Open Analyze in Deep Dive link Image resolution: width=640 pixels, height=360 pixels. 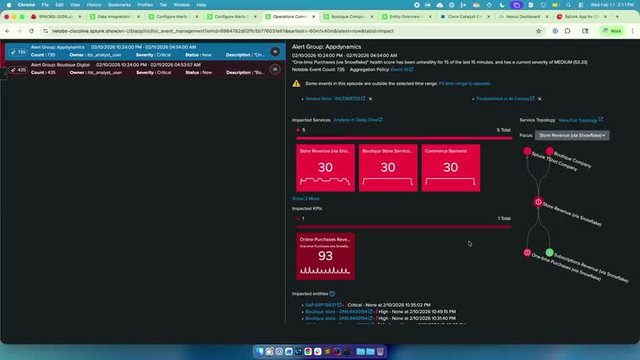click(x=358, y=120)
